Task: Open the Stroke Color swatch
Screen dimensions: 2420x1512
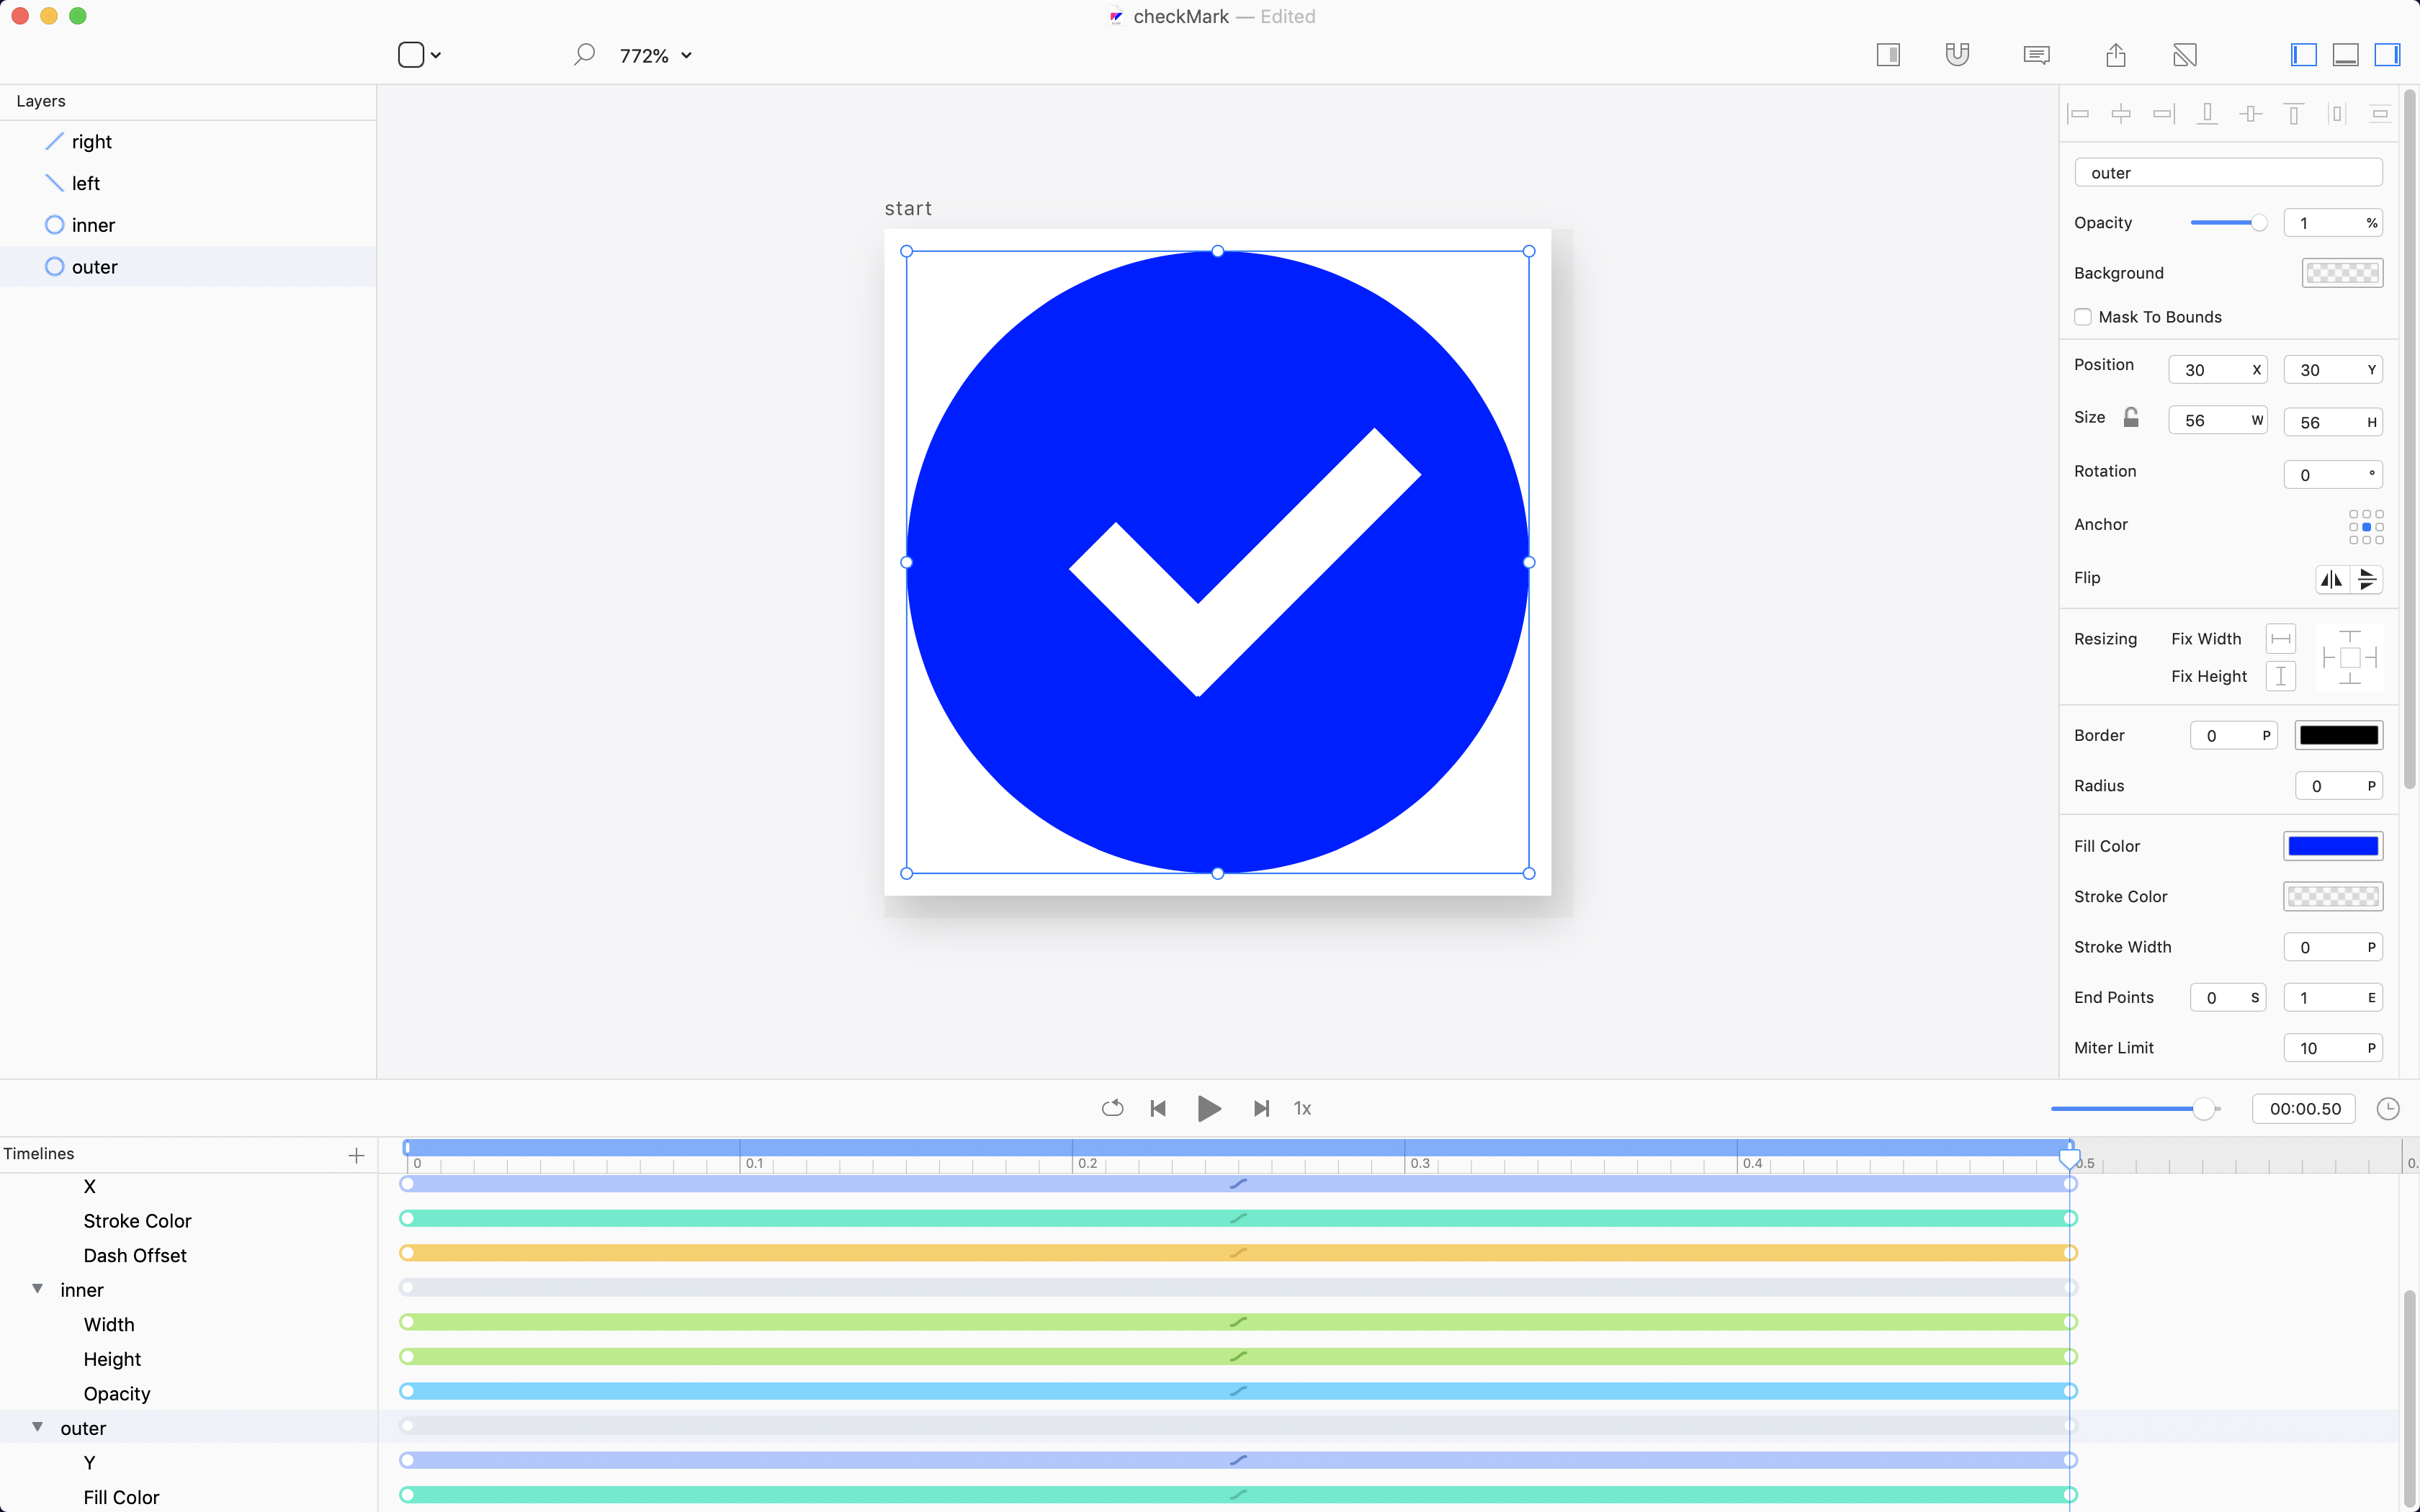Action: pos(2333,897)
